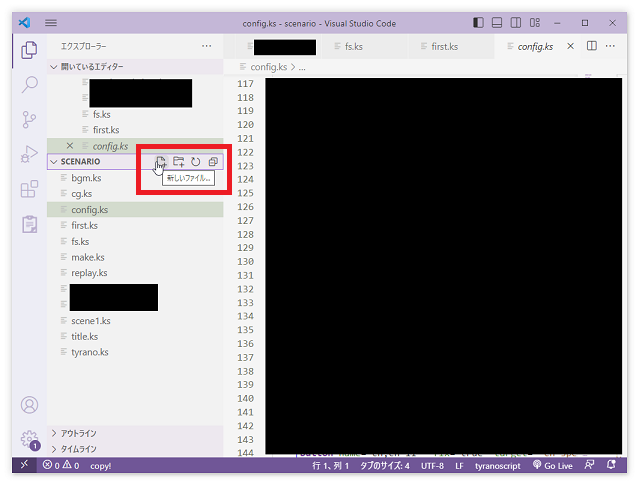Split the editor to the right
Image resolution: width=639 pixels, height=485 pixels.
(592, 46)
